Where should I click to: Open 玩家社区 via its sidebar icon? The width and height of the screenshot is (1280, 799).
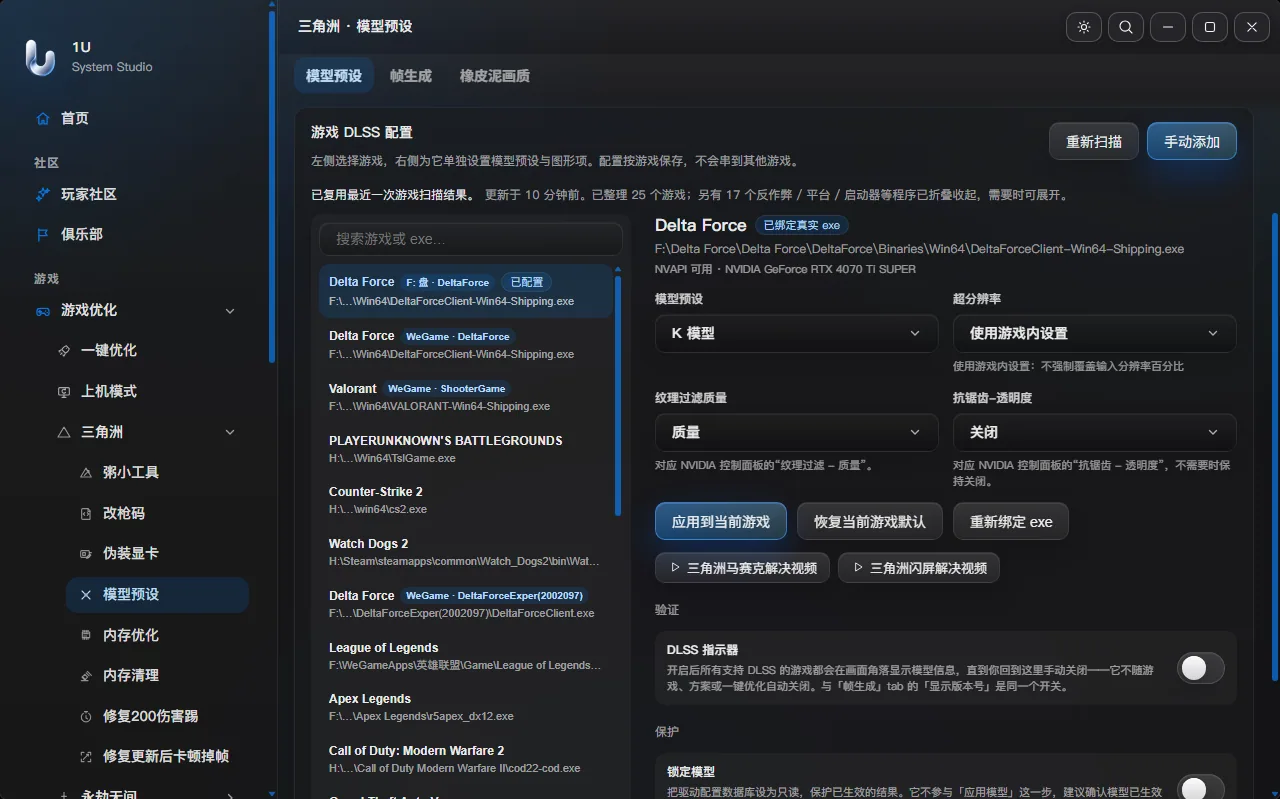tap(42, 194)
